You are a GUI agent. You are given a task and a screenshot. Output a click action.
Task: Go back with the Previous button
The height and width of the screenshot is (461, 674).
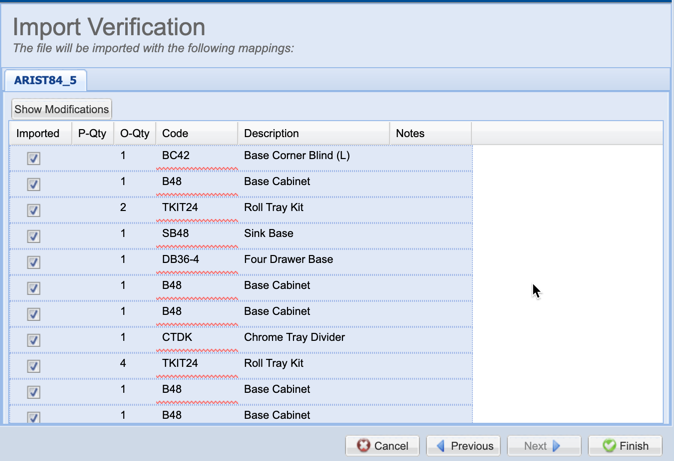pyautogui.click(x=463, y=446)
